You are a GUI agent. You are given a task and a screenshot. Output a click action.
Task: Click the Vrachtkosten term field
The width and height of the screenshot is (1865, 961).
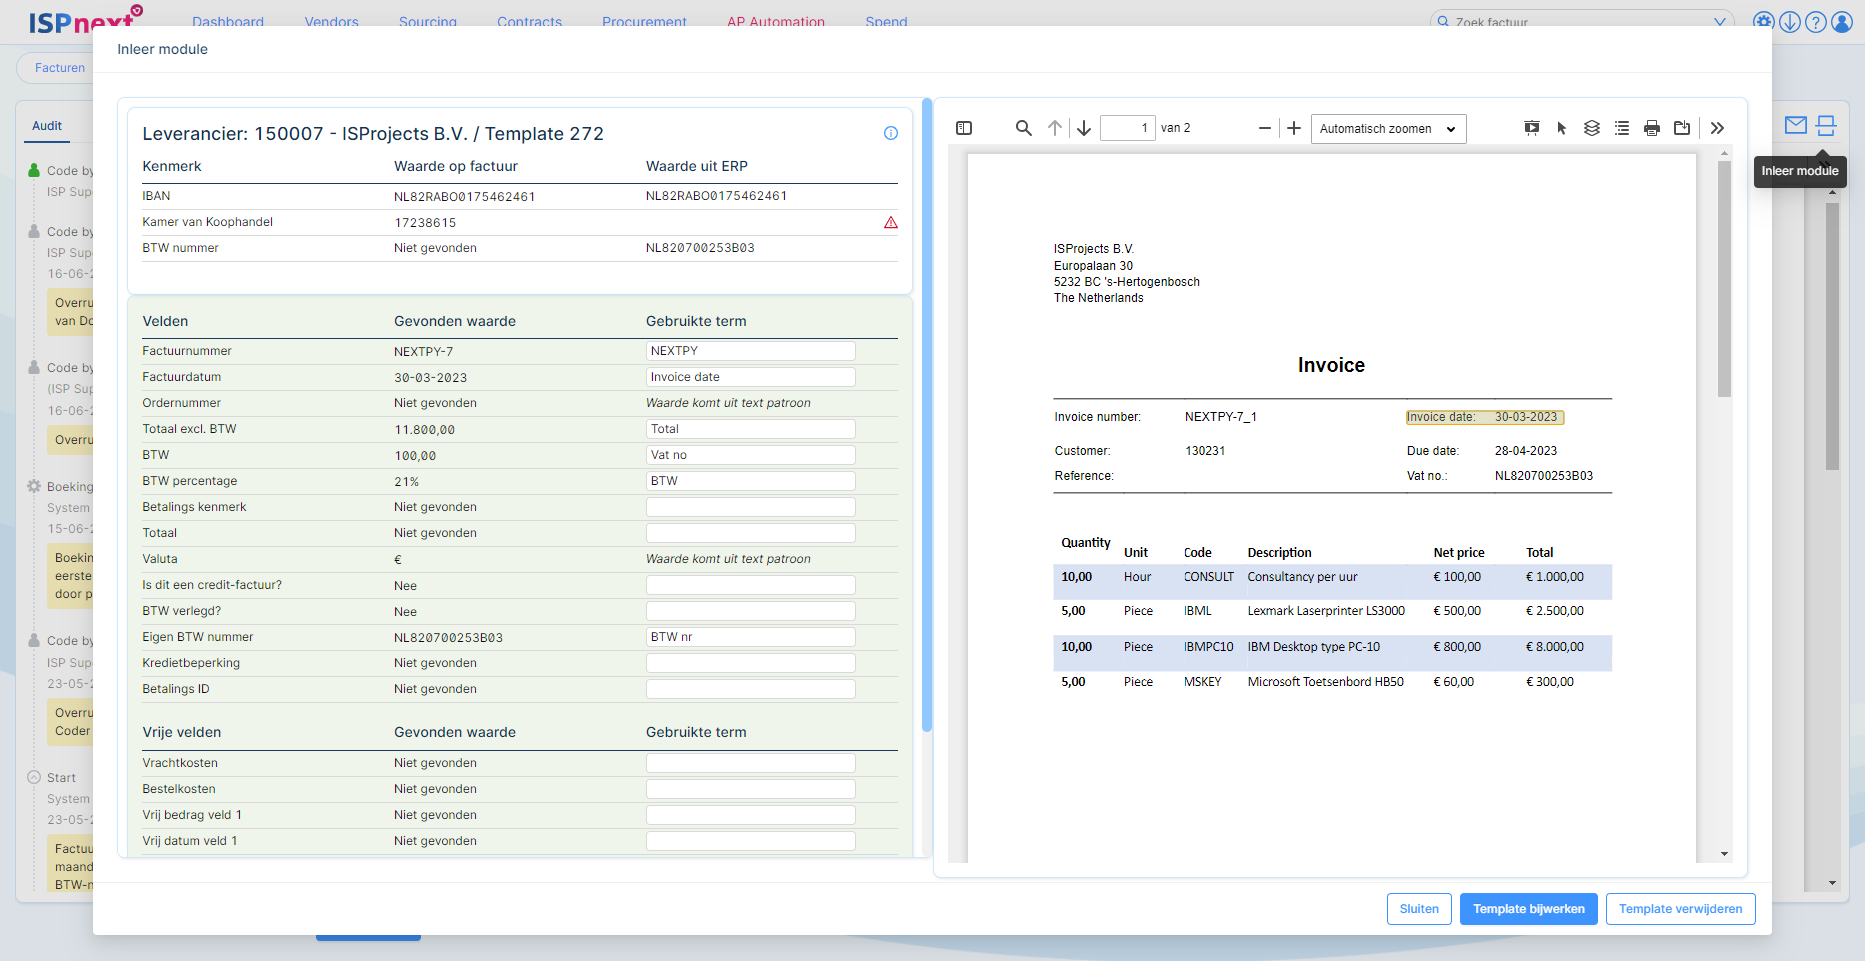(x=750, y=763)
